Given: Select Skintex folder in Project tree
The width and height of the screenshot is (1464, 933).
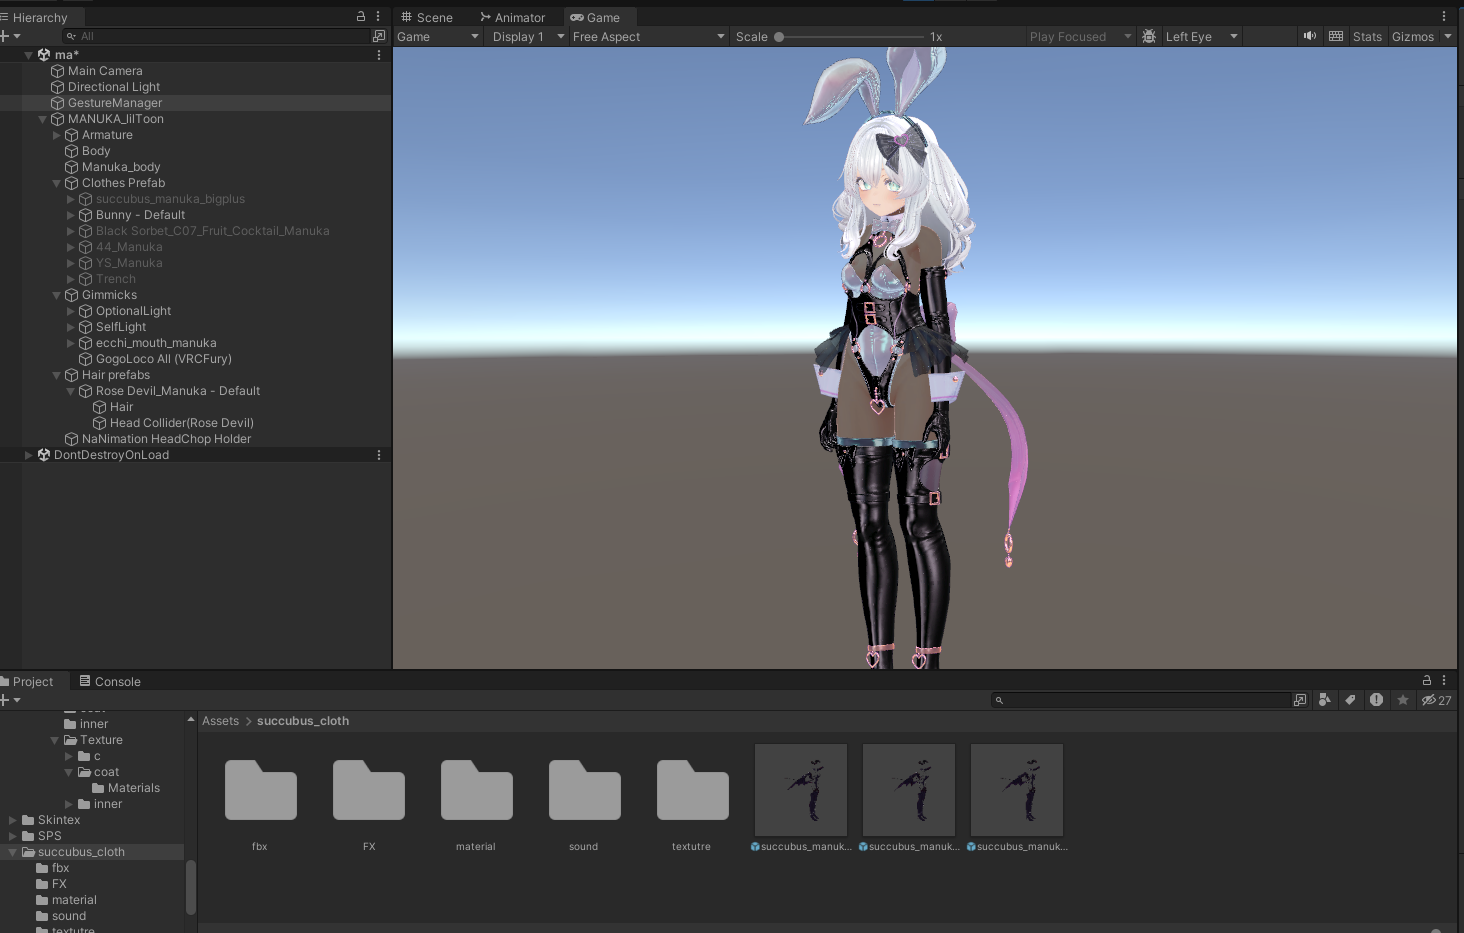Looking at the screenshot, I should [59, 820].
